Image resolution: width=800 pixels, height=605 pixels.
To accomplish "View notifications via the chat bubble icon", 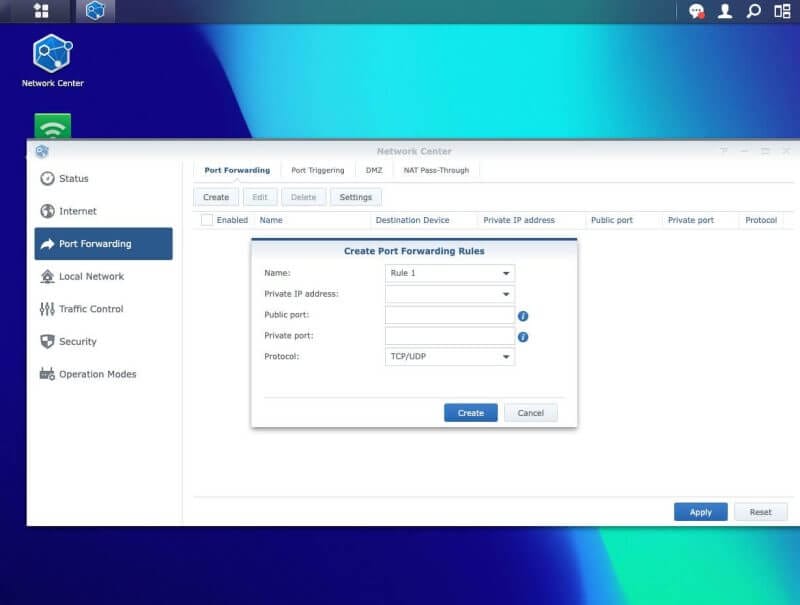I will point(697,12).
